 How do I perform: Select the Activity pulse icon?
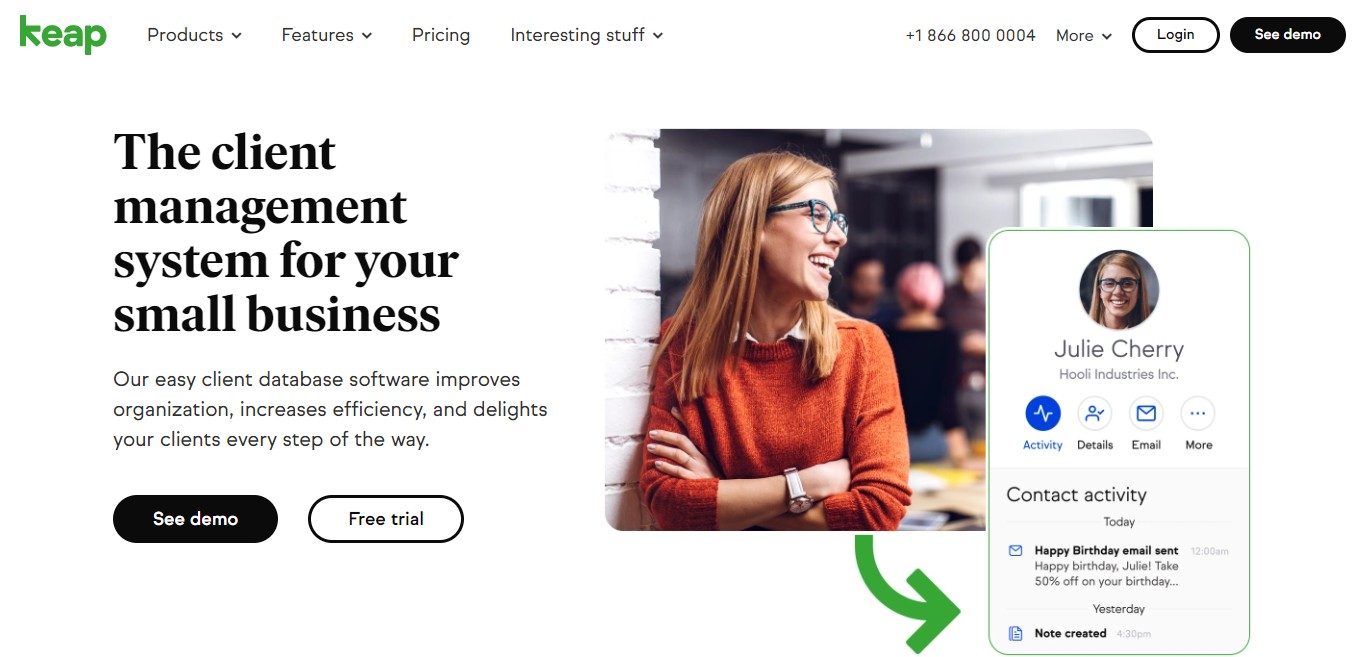coord(1043,413)
